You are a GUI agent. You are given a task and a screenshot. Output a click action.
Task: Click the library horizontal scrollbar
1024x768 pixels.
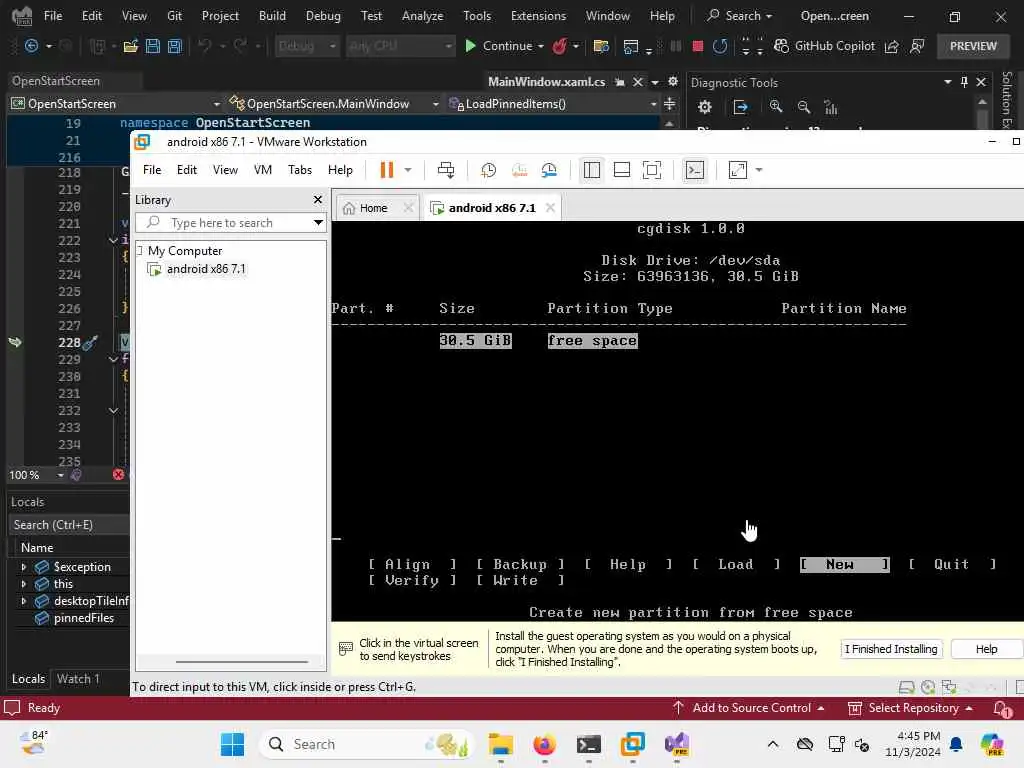pos(242,662)
